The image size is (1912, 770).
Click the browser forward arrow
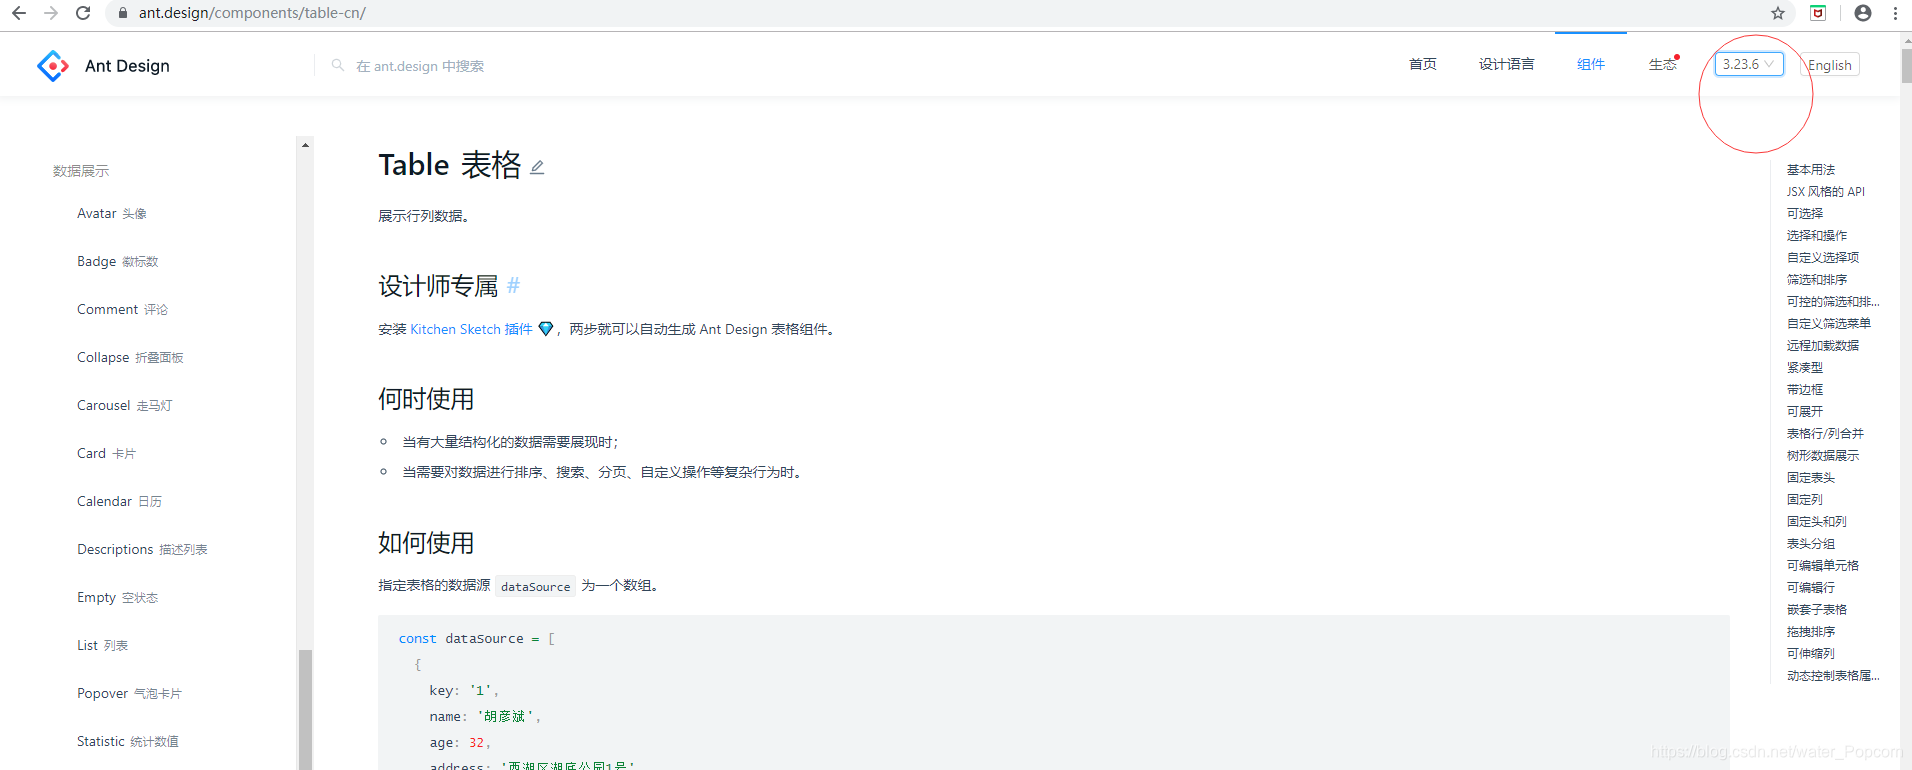point(51,13)
